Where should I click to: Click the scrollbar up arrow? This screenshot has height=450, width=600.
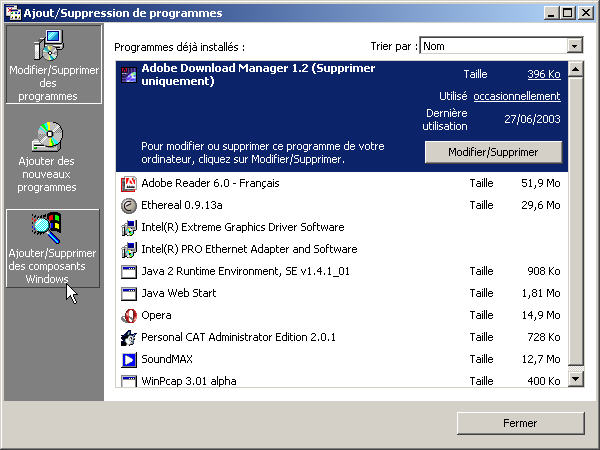(576, 69)
